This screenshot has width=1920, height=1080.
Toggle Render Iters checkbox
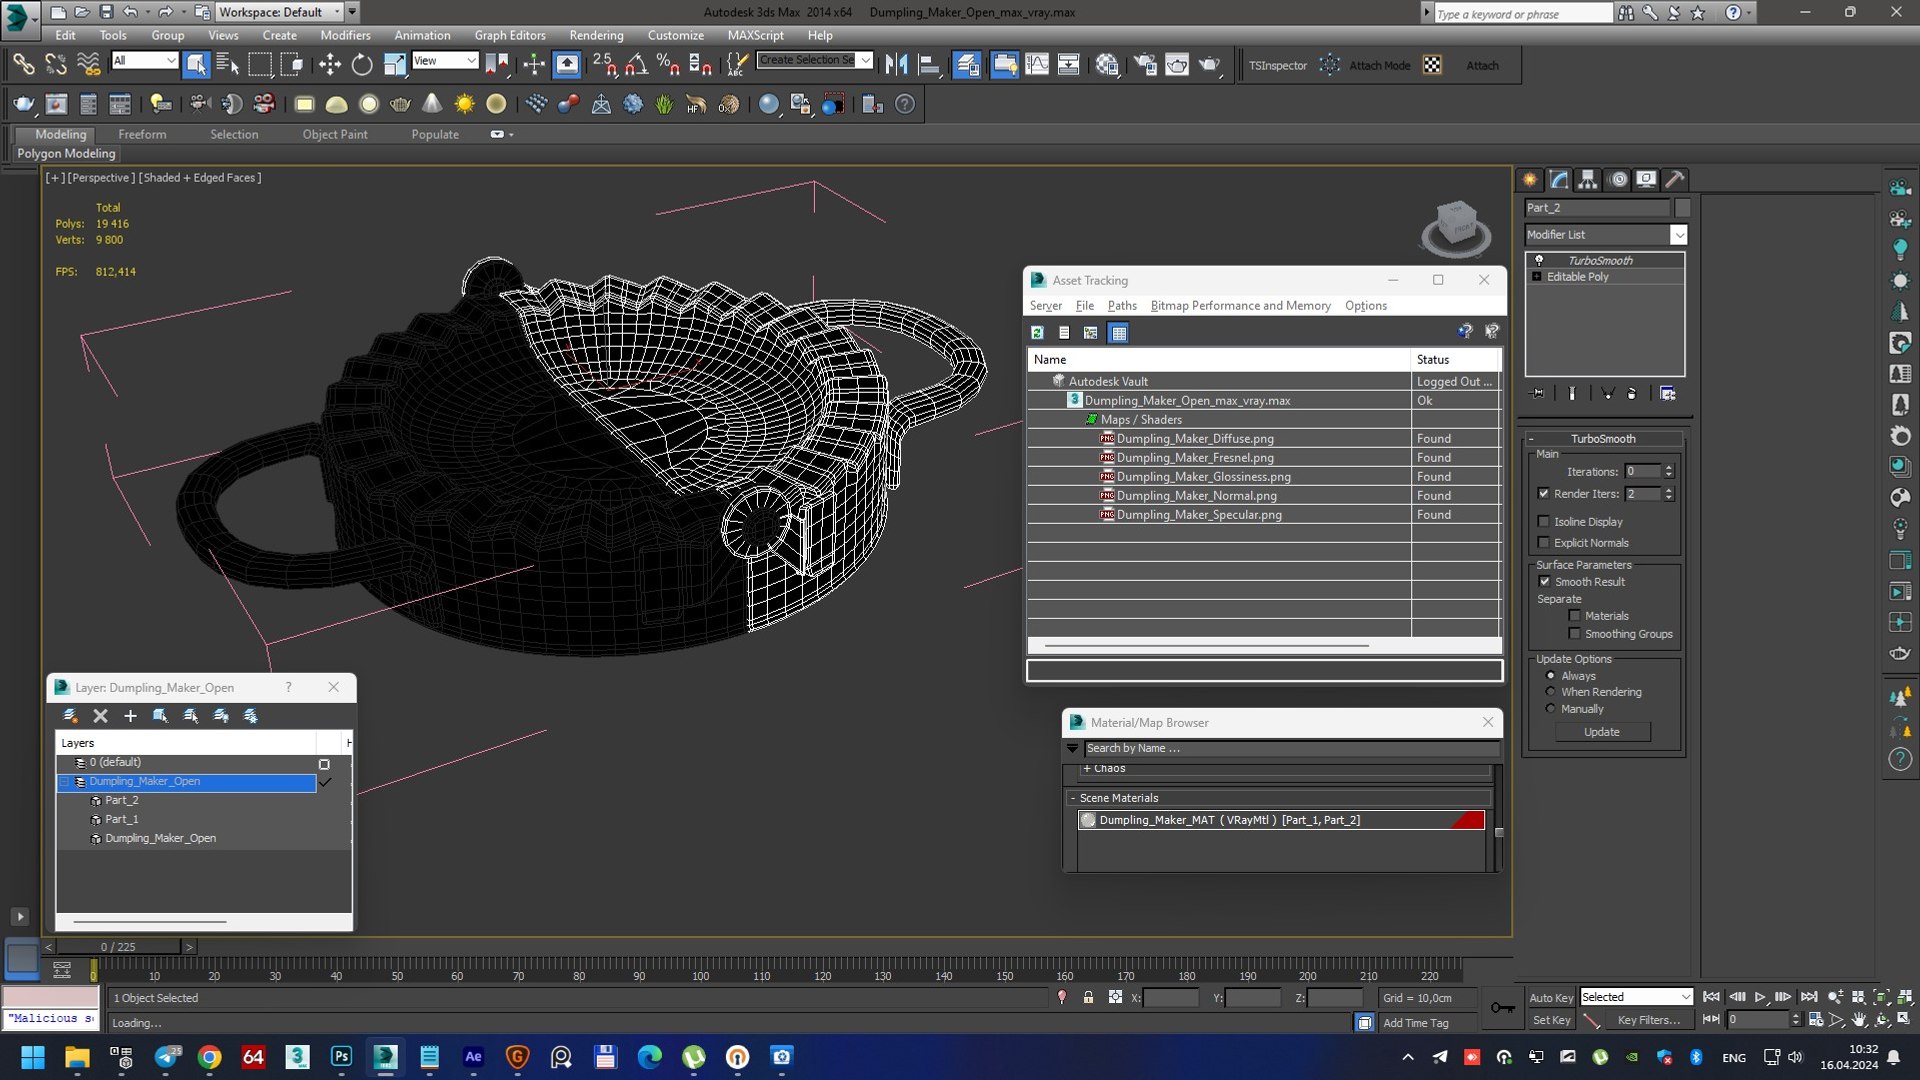1544,494
